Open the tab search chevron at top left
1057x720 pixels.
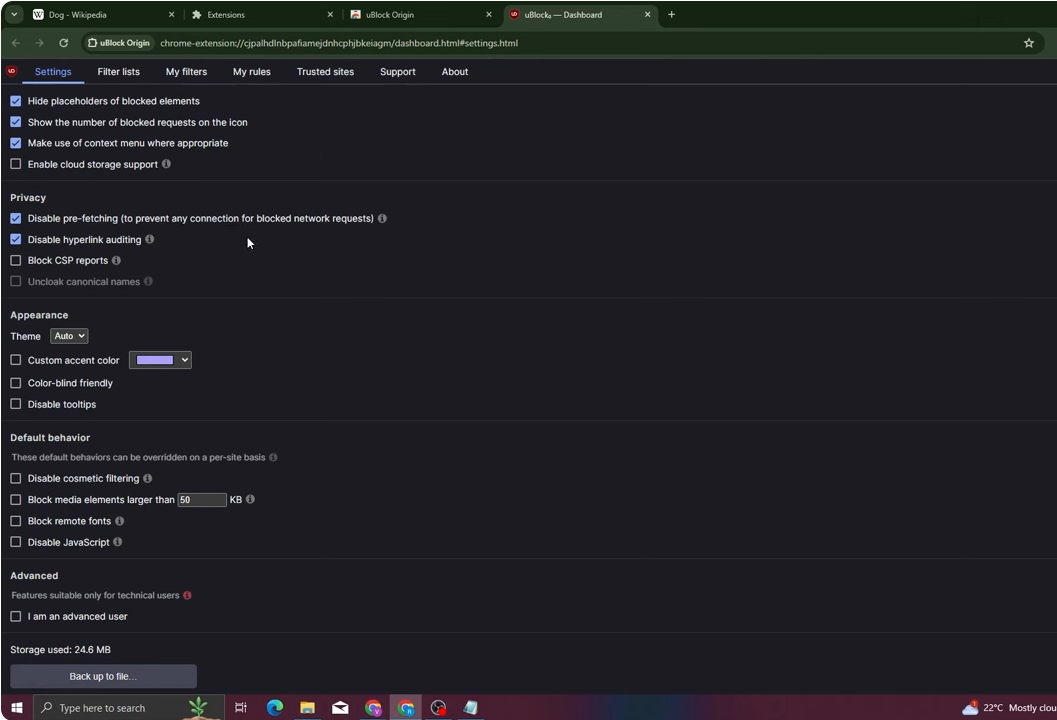pos(13,14)
